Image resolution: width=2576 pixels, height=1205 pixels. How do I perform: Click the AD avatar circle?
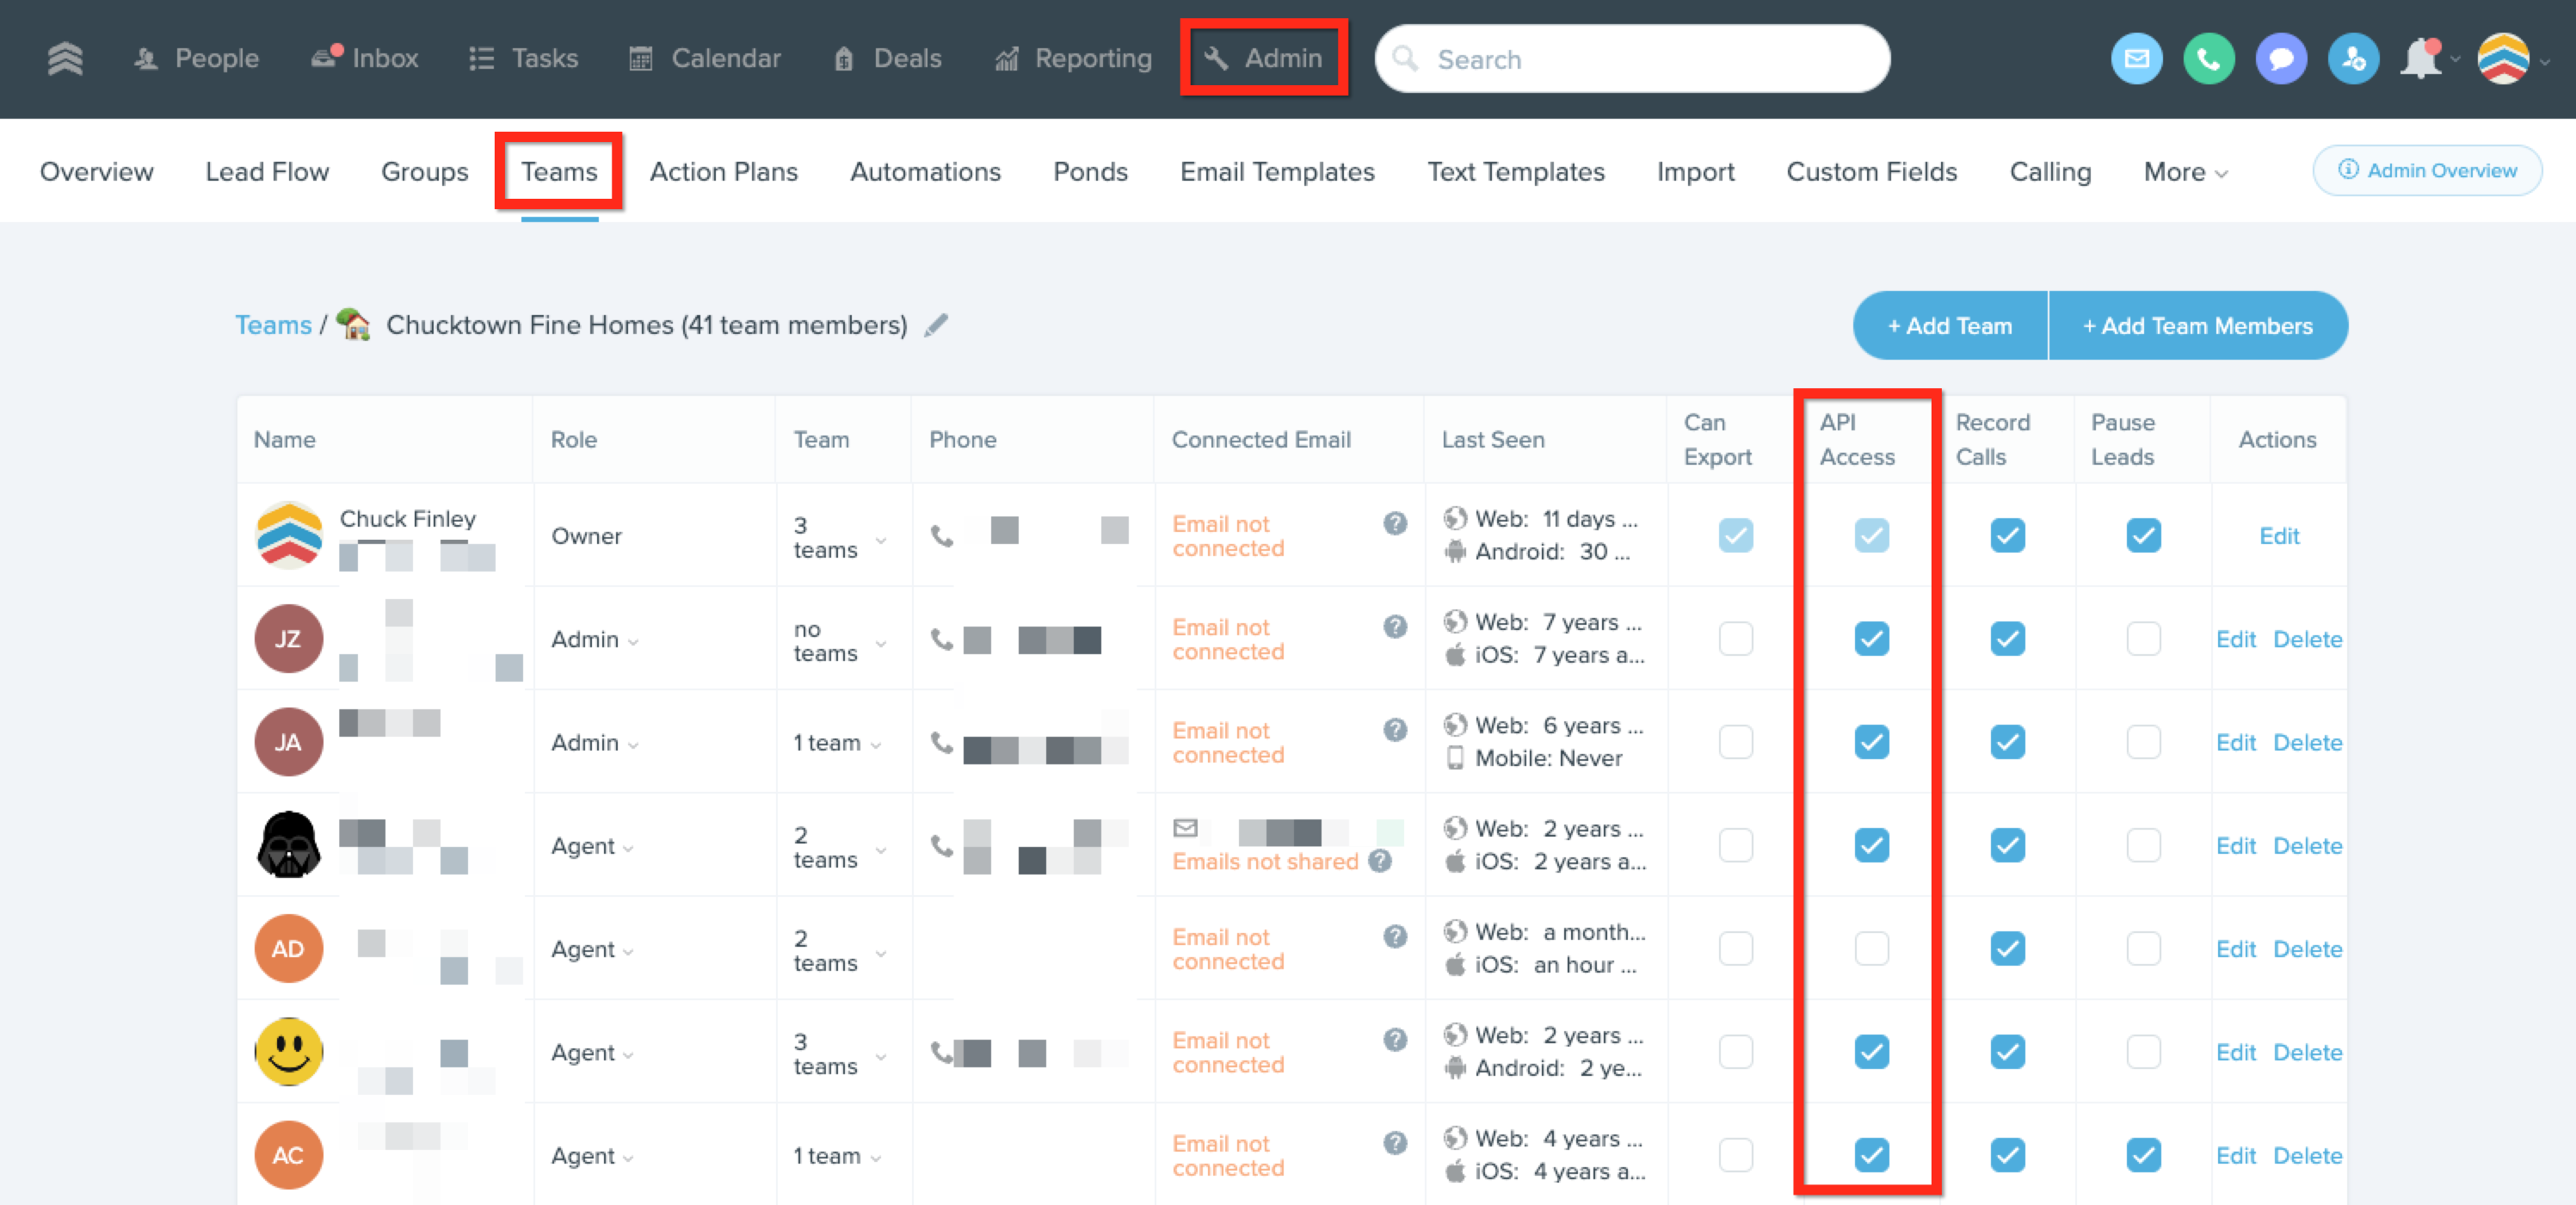click(289, 948)
